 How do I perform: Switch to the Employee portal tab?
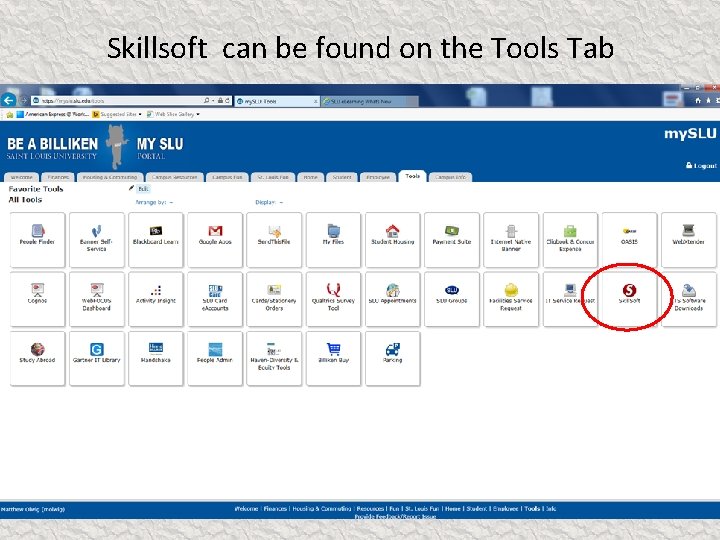coord(377,177)
